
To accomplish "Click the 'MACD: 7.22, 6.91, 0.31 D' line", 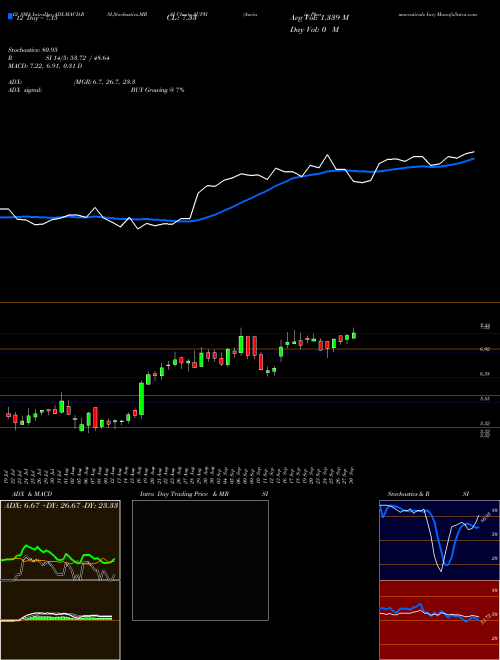I will 45,66.
